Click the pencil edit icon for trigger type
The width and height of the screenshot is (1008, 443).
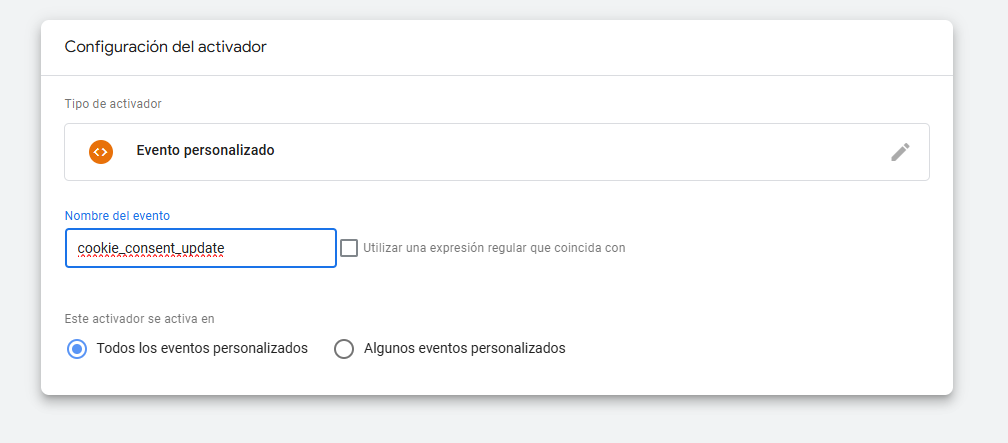point(900,152)
